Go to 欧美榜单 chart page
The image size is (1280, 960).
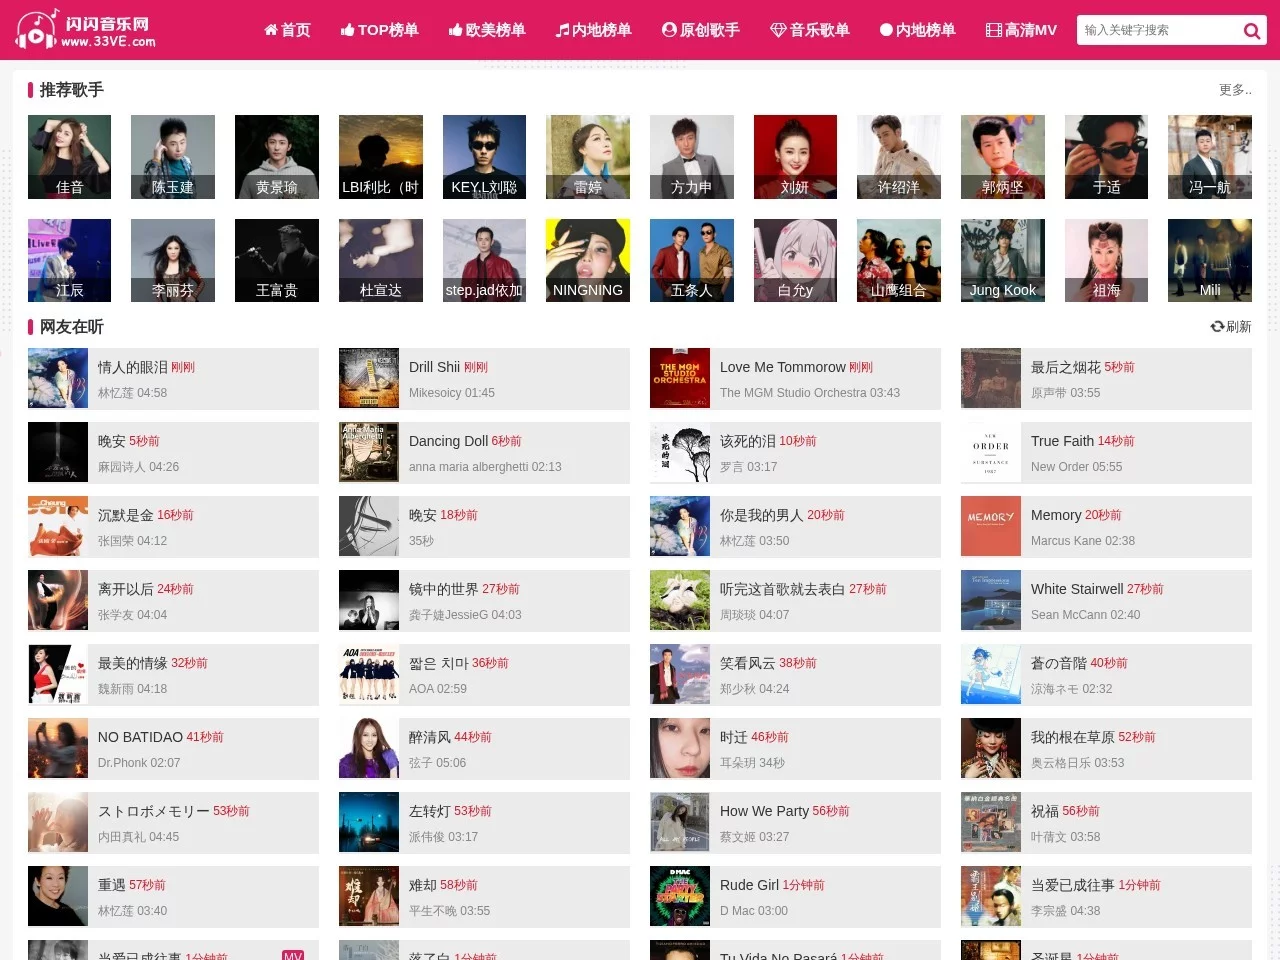click(x=487, y=30)
